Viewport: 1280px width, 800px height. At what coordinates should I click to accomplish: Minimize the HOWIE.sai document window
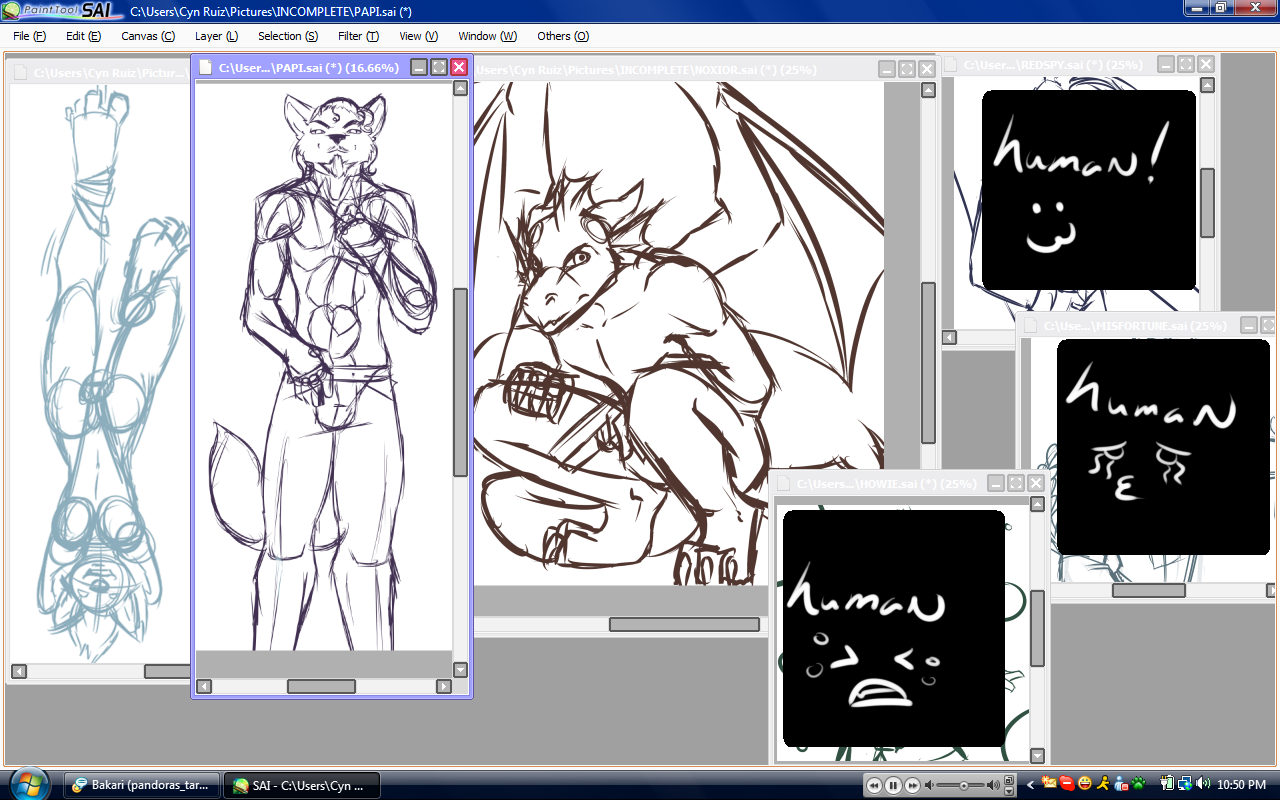click(996, 483)
